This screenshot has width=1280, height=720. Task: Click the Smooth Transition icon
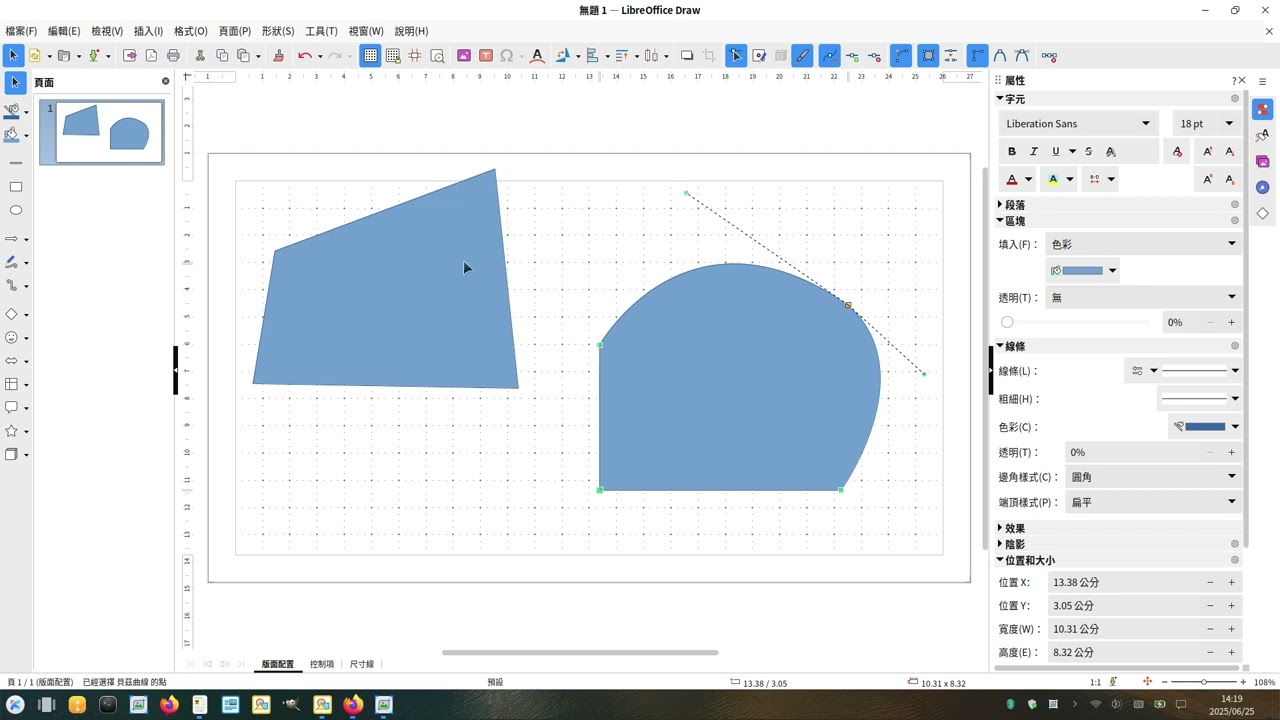[x=1001, y=56]
